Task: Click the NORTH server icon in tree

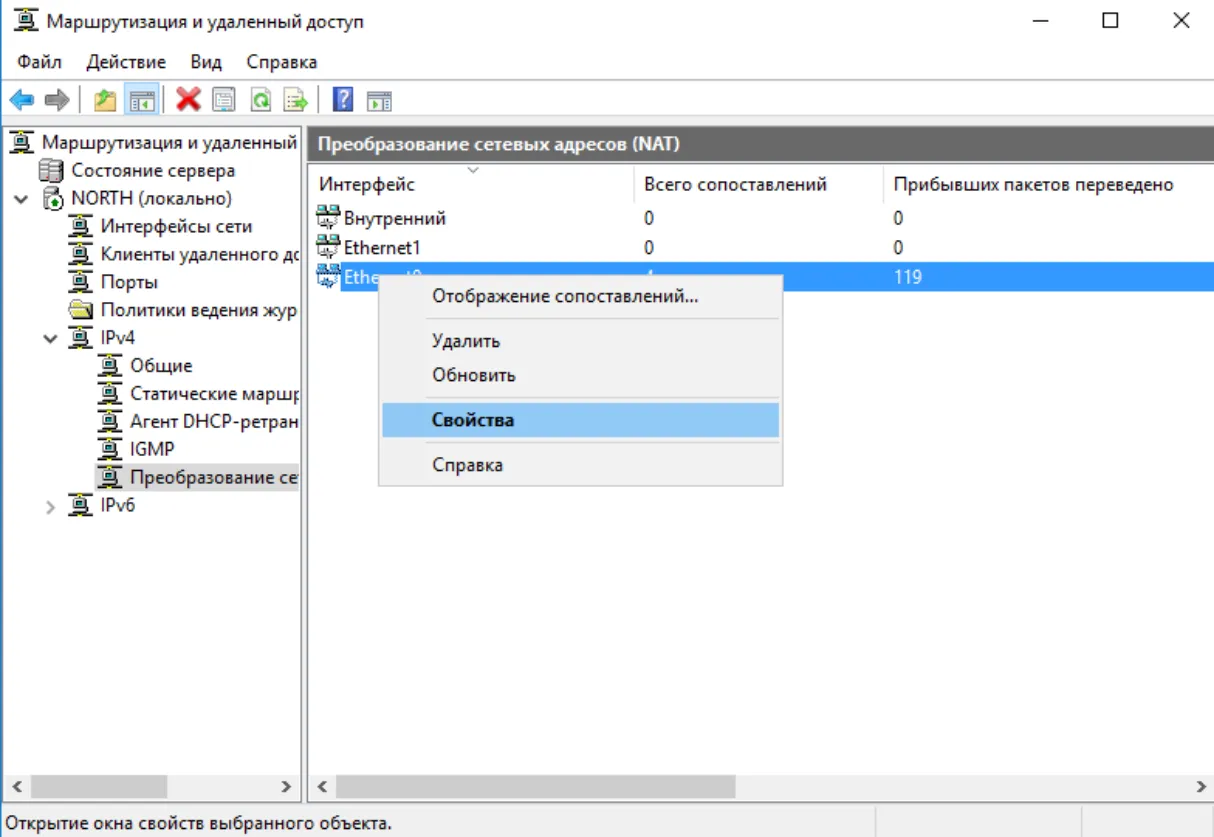Action: (53, 199)
